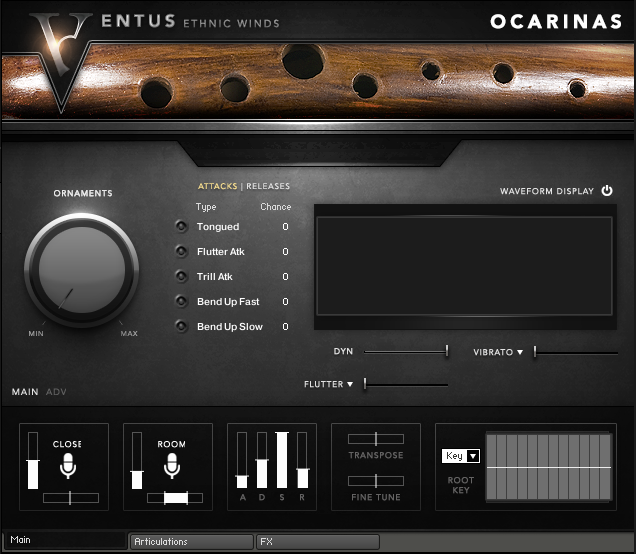The image size is (636, 554).
Task: Open the FX bottom tab
Action: point(318,542)
